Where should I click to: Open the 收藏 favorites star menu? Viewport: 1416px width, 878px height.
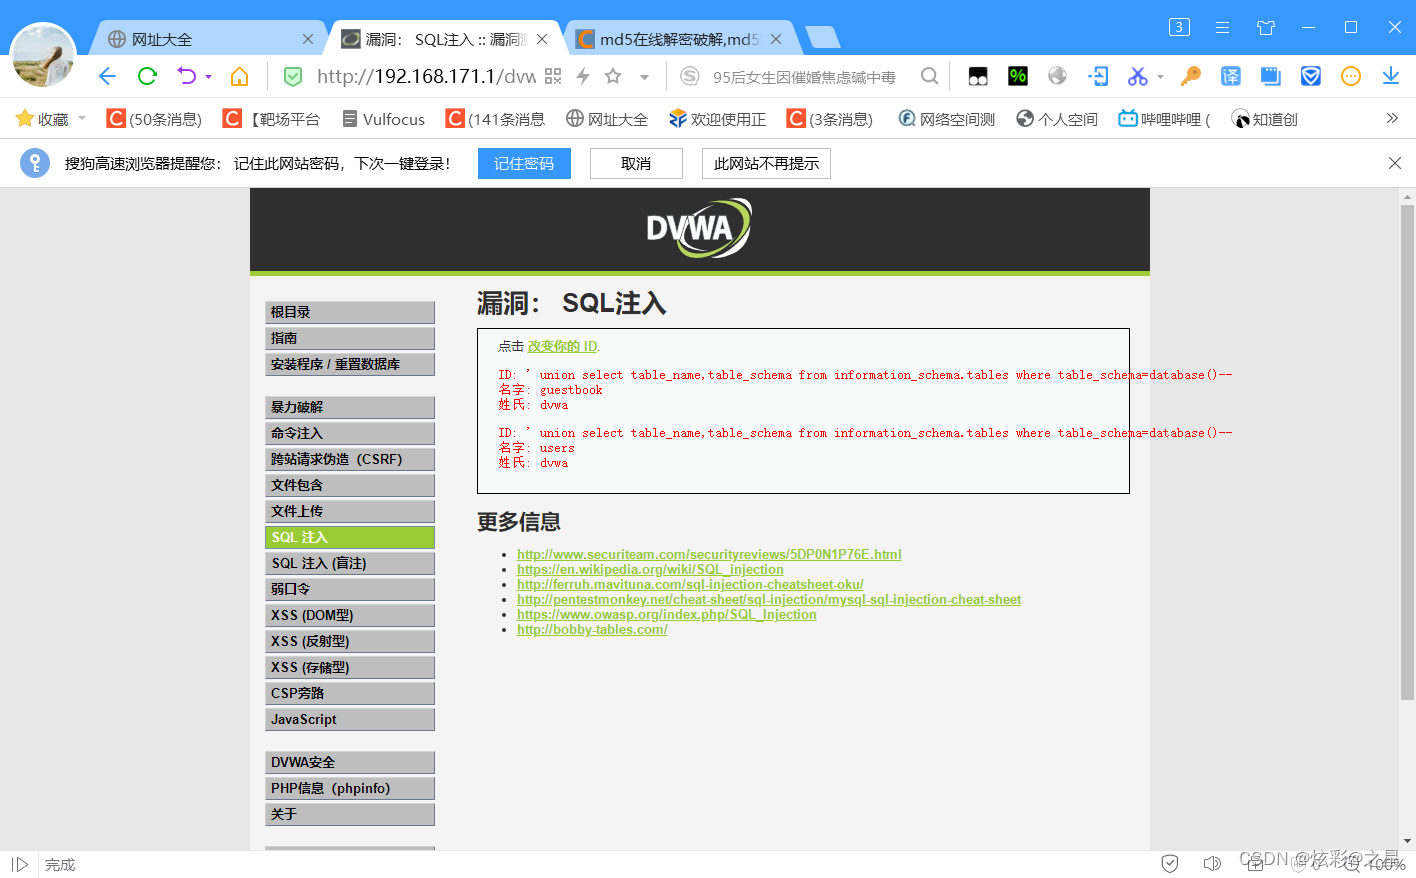[43, 119]
